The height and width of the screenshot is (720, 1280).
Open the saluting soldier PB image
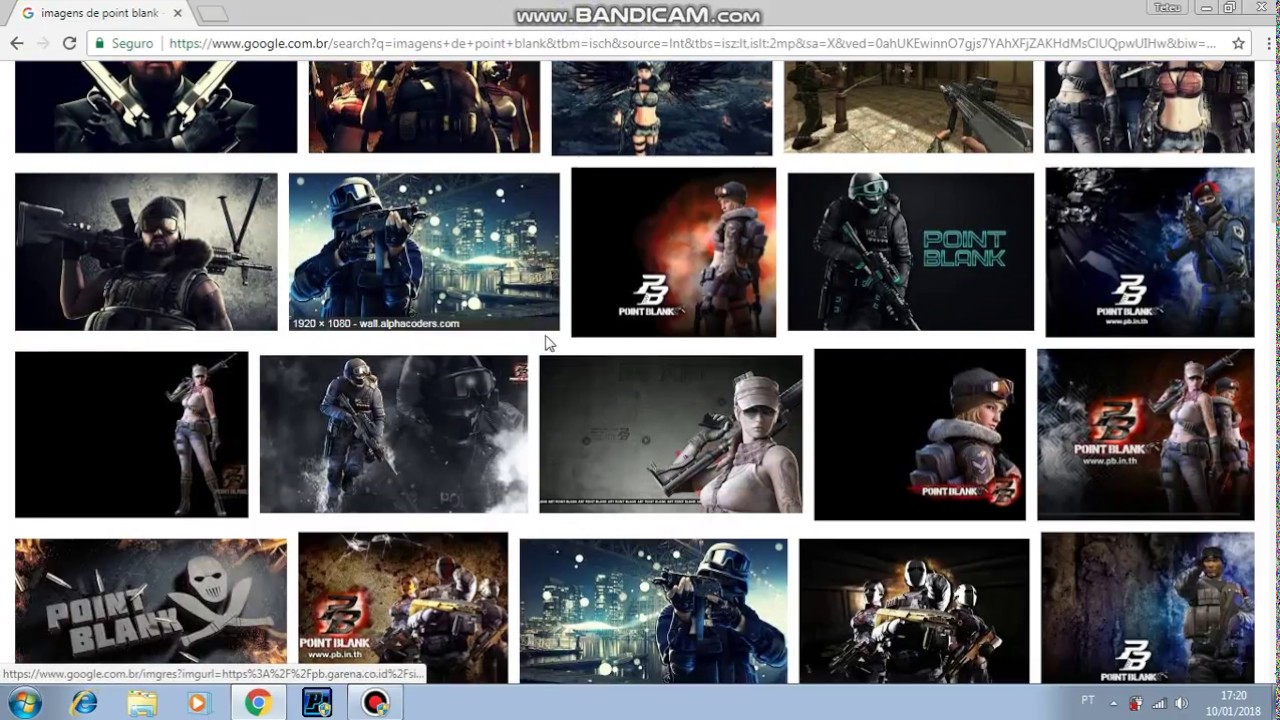tap(1147, 607)
